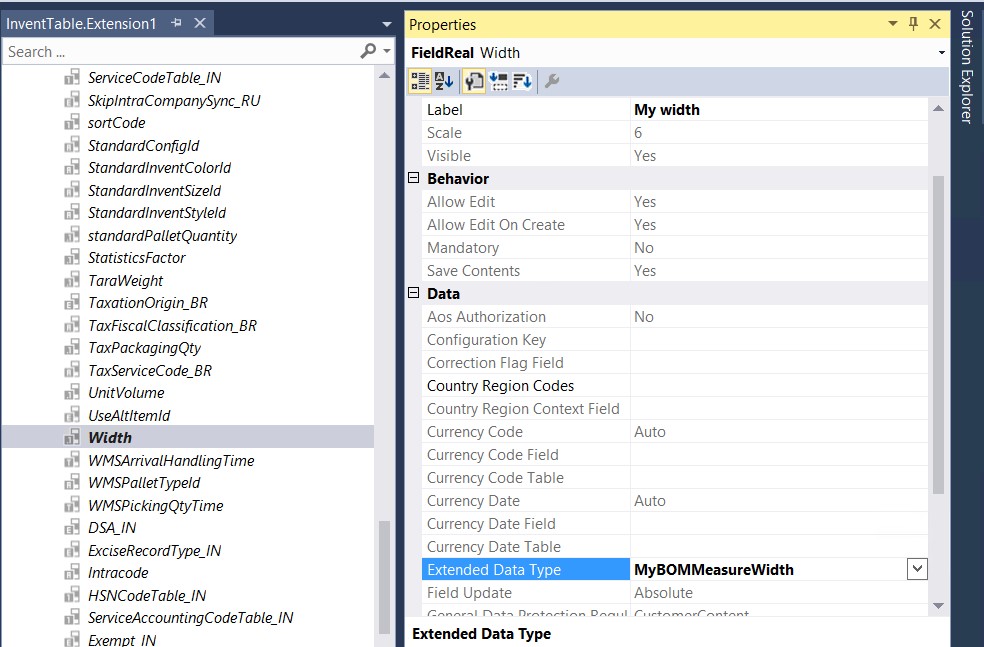Viewport: 984px width, 647px height.
Task: Open the FieldReal Width object selector dropdown
Action: pyautogui.click(x=941, y=53)
